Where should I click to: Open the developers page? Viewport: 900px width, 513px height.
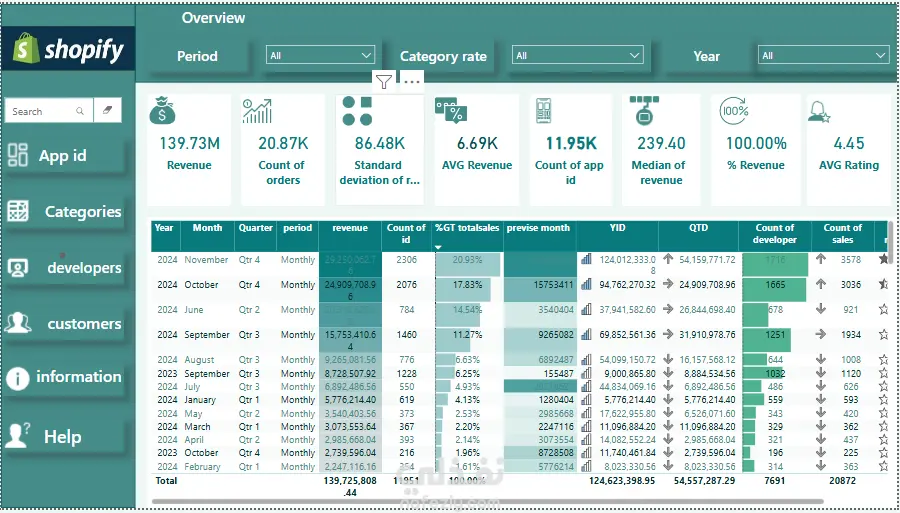[64, 268]
